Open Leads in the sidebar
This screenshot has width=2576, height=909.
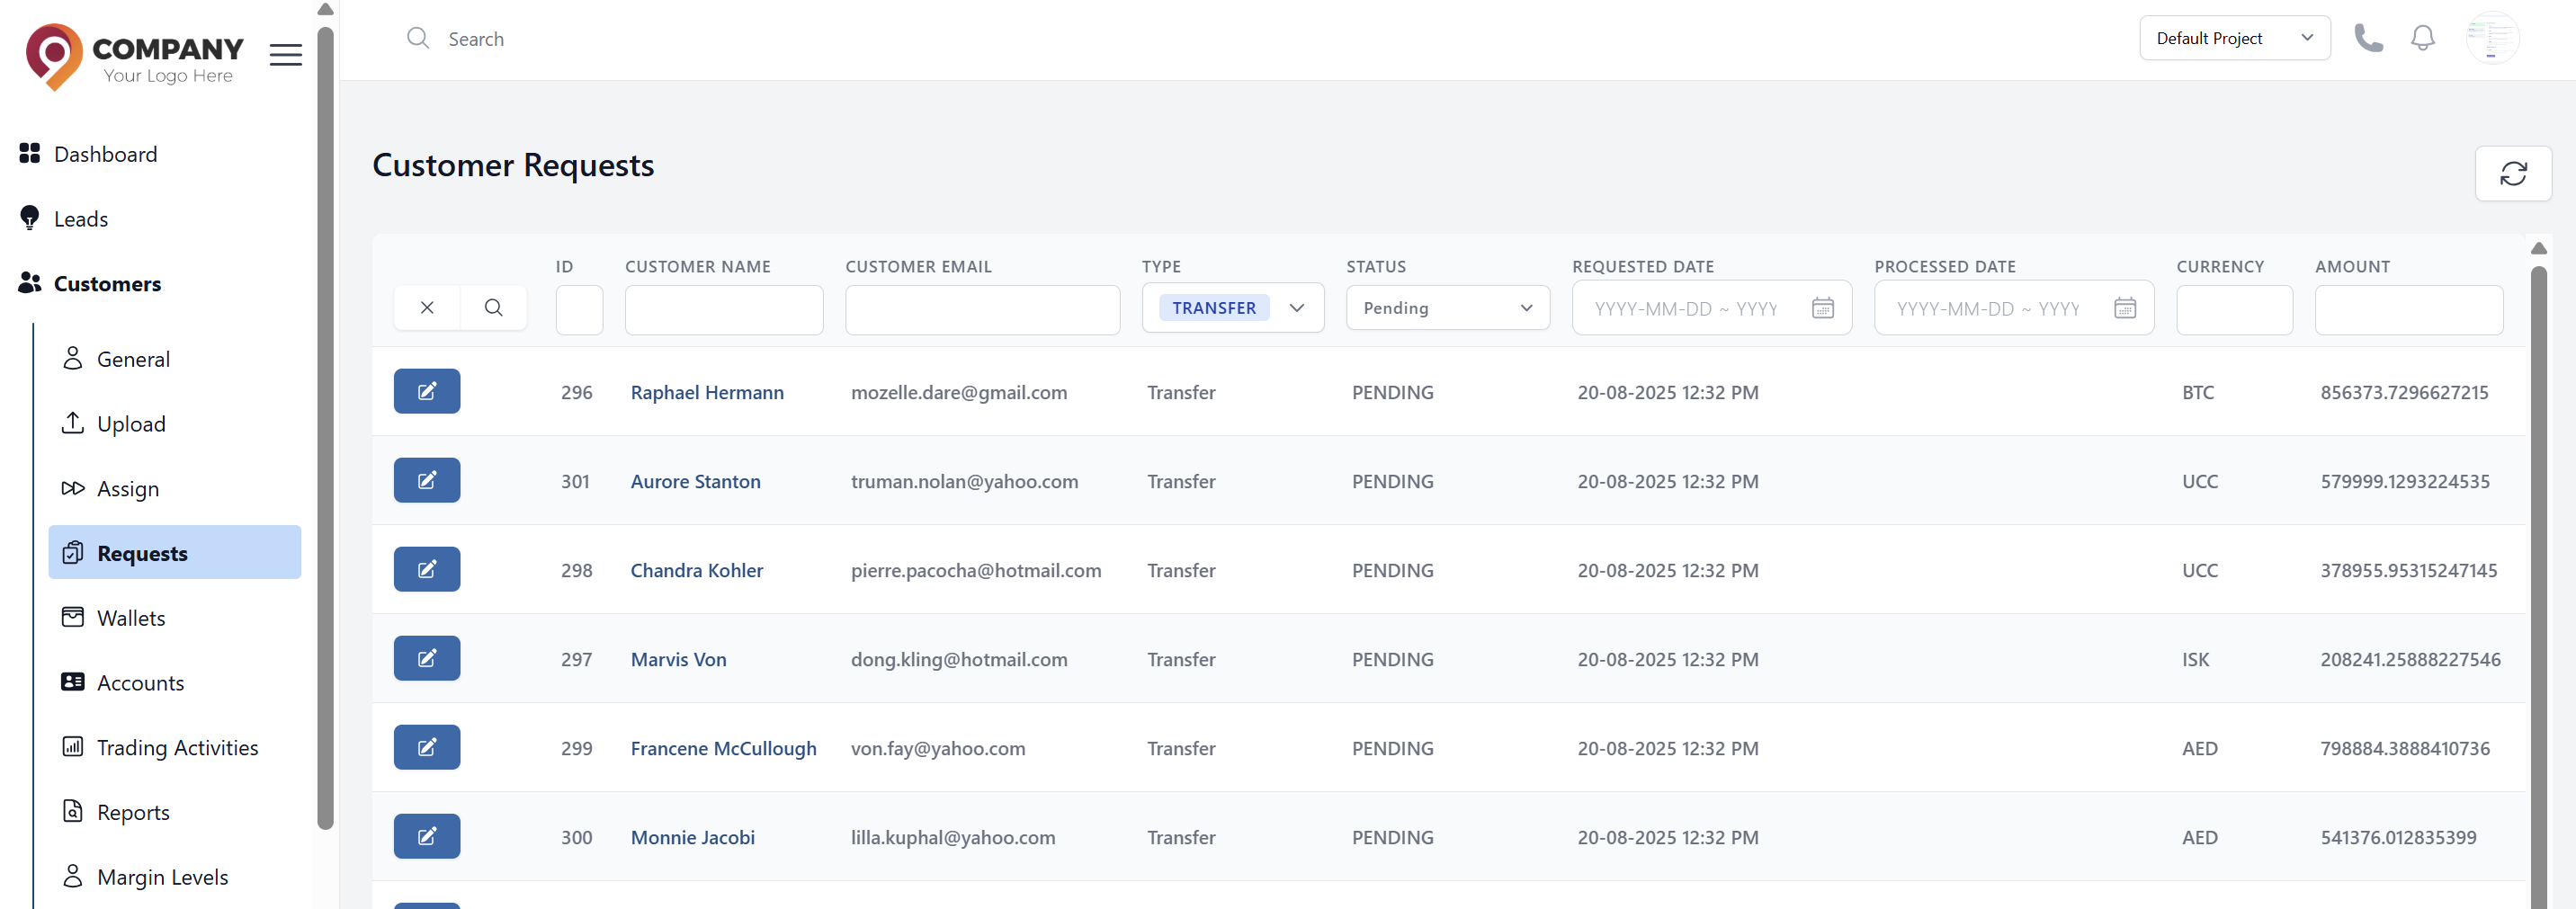(80, 219)
